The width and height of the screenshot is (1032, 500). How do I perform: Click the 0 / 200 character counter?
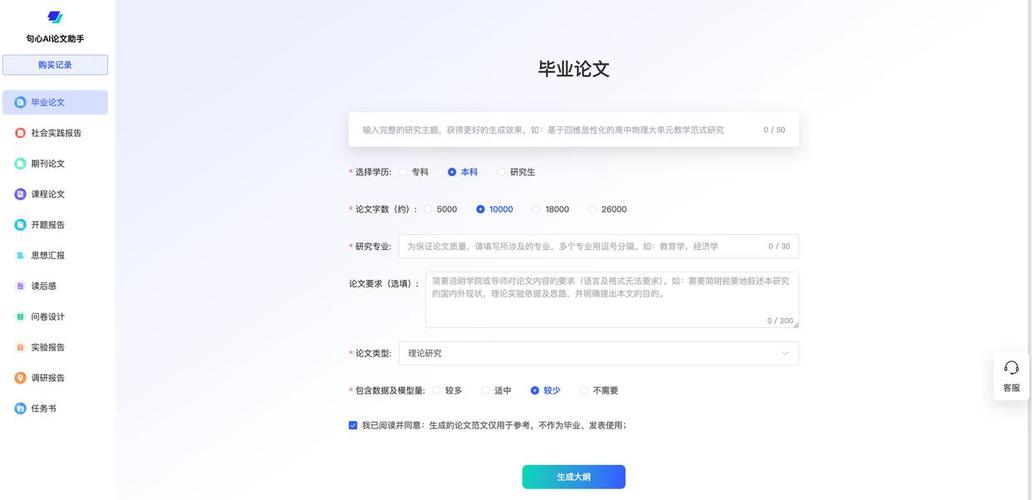(x=780, y=320)
